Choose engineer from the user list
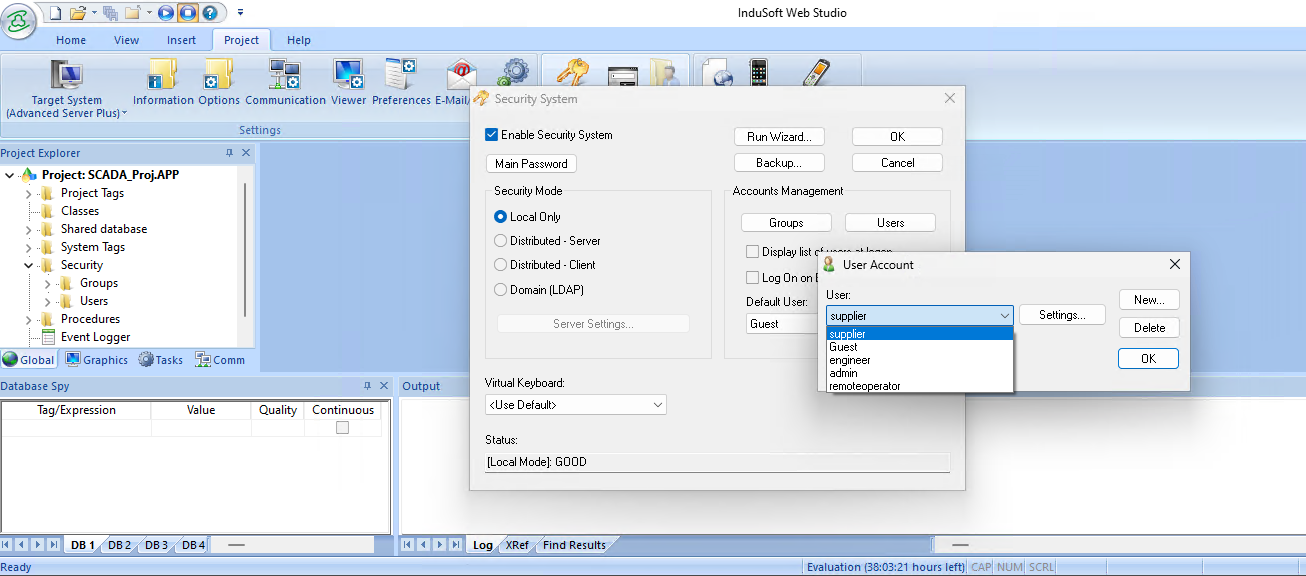Viewport: 1306px width, 576px height. coord(850,360)
